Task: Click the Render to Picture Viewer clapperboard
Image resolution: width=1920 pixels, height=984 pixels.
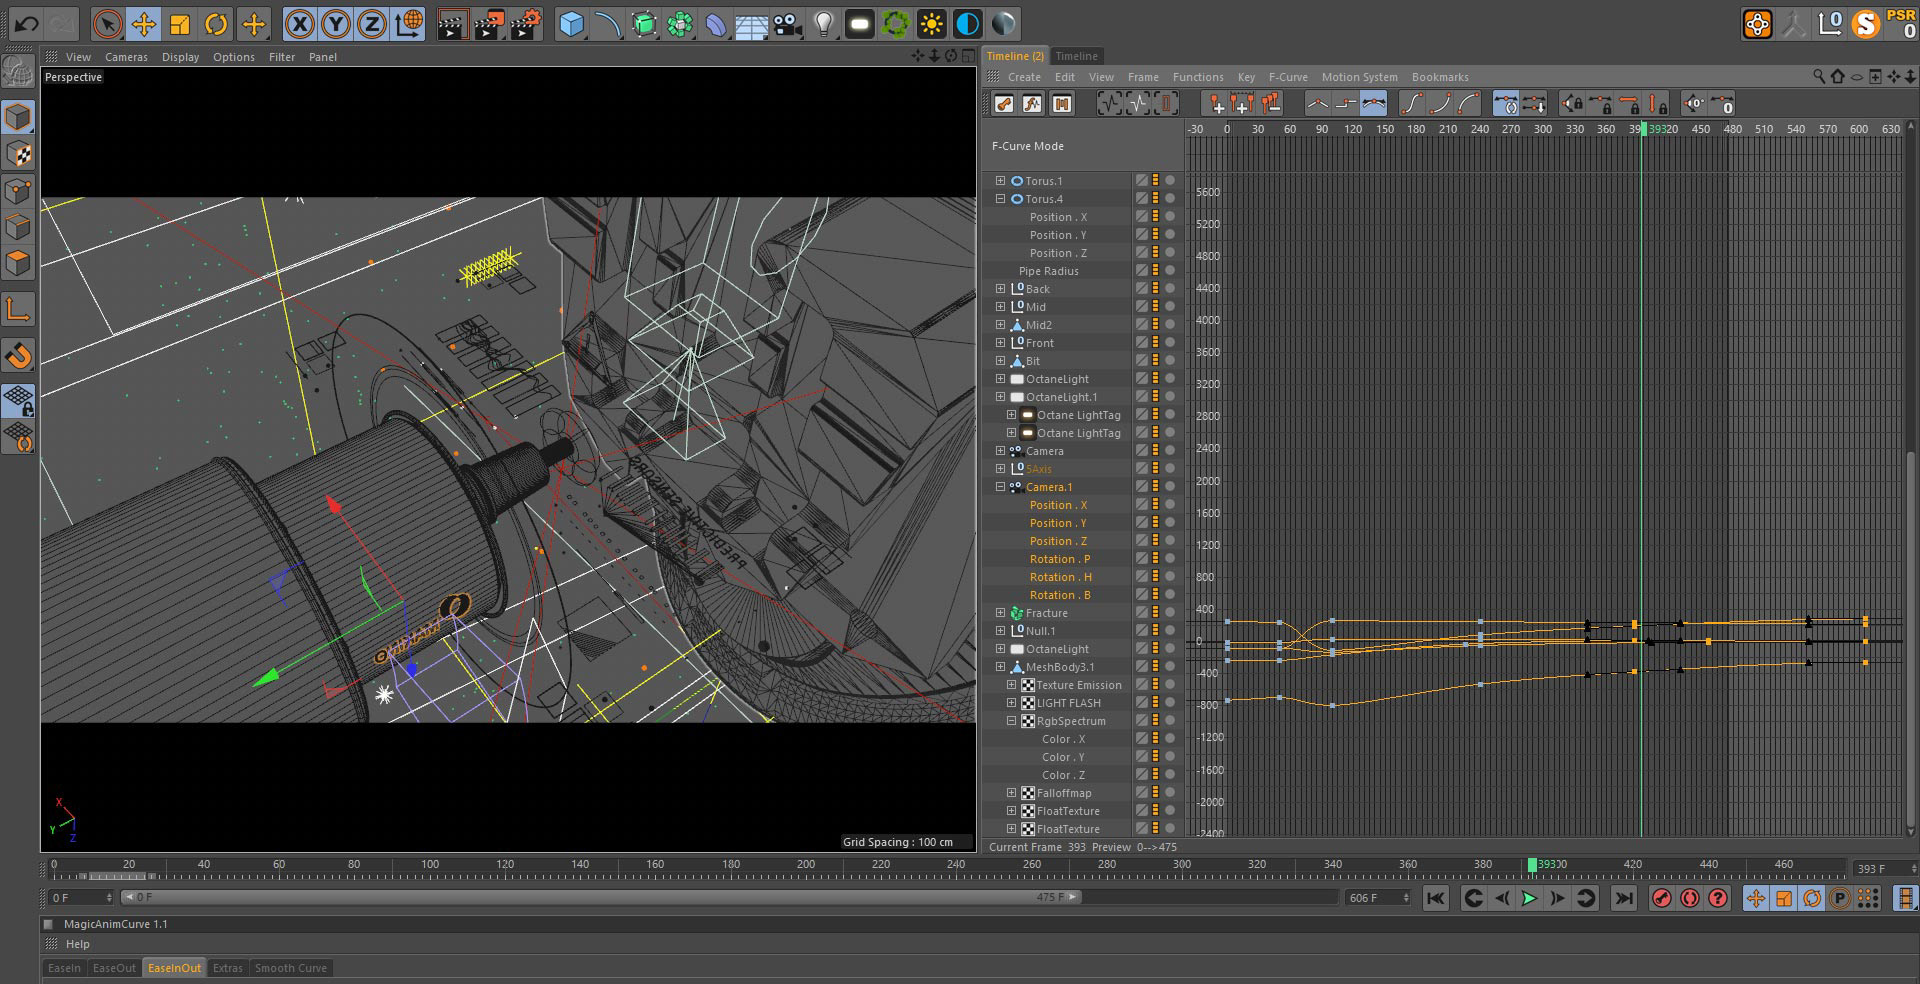Action: (x=488, y=24)
